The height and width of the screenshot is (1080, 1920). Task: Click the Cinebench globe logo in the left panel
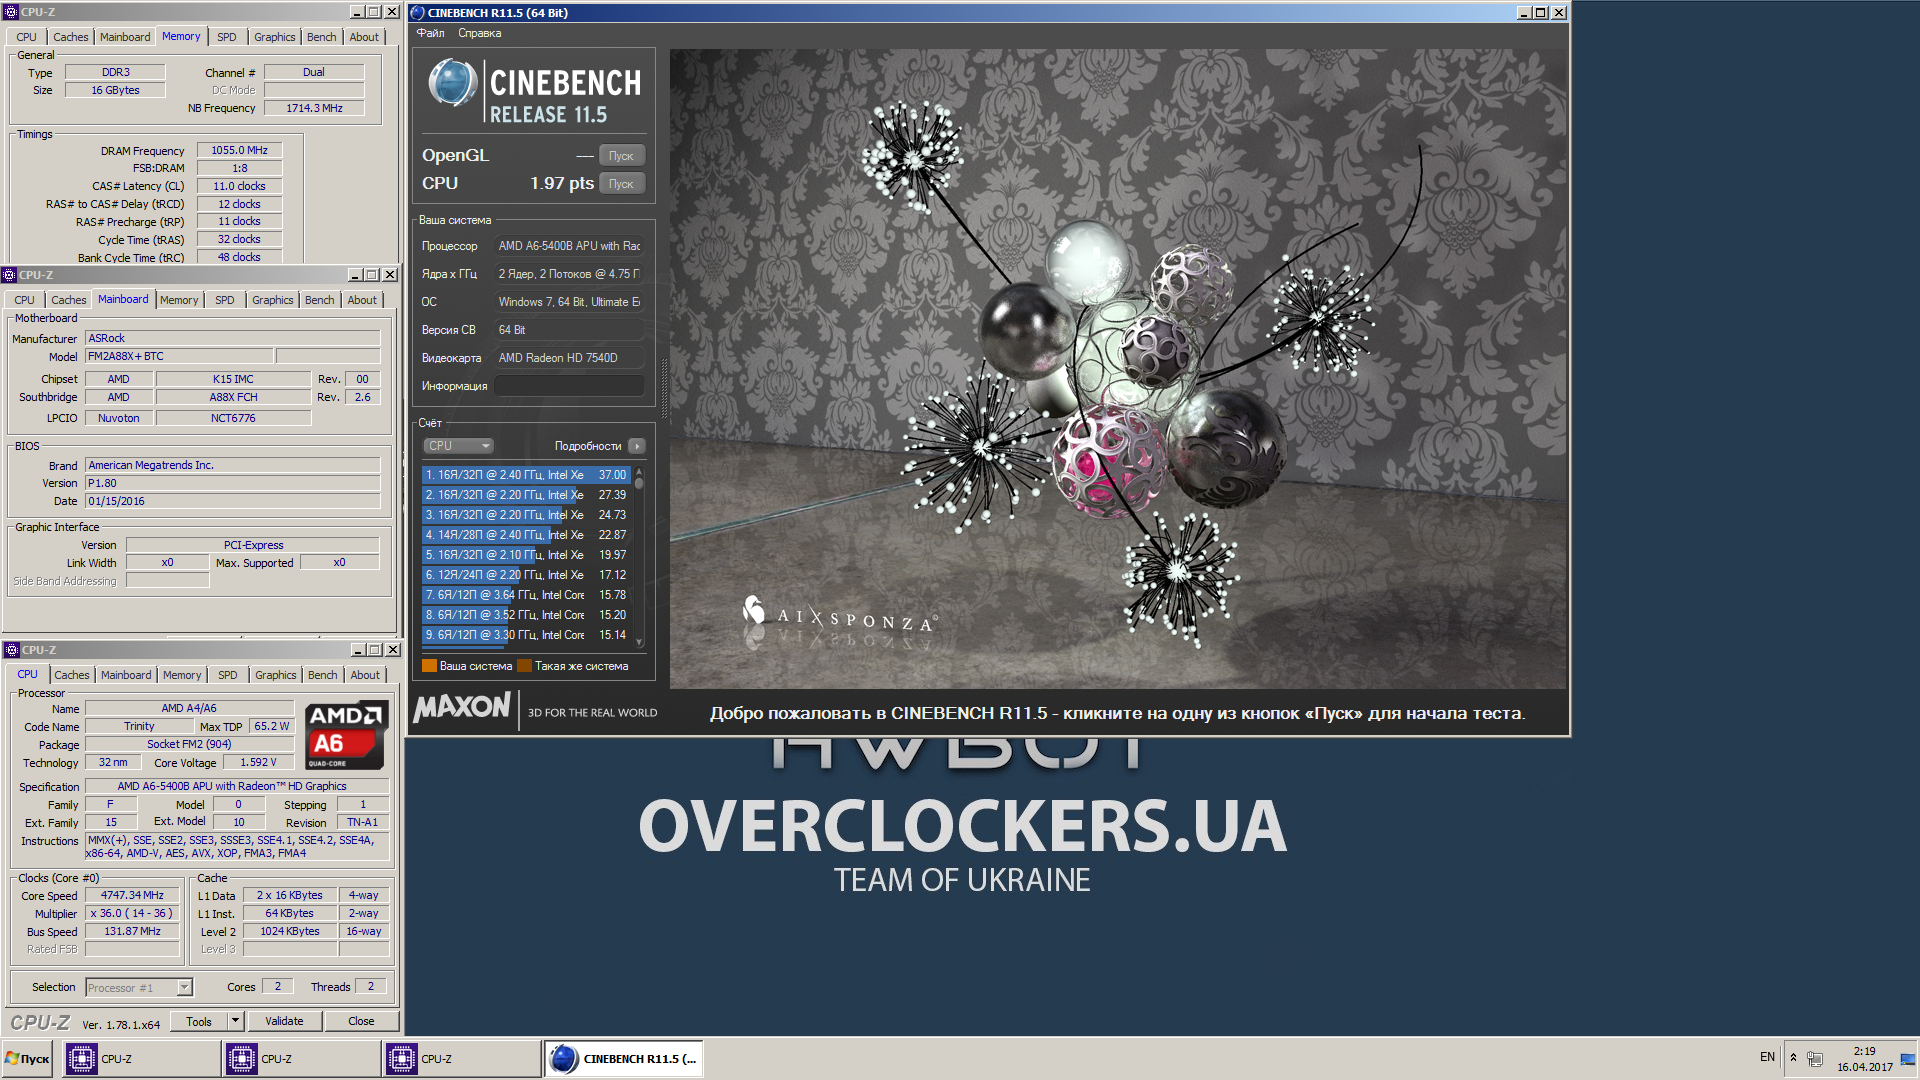(452, 82)
